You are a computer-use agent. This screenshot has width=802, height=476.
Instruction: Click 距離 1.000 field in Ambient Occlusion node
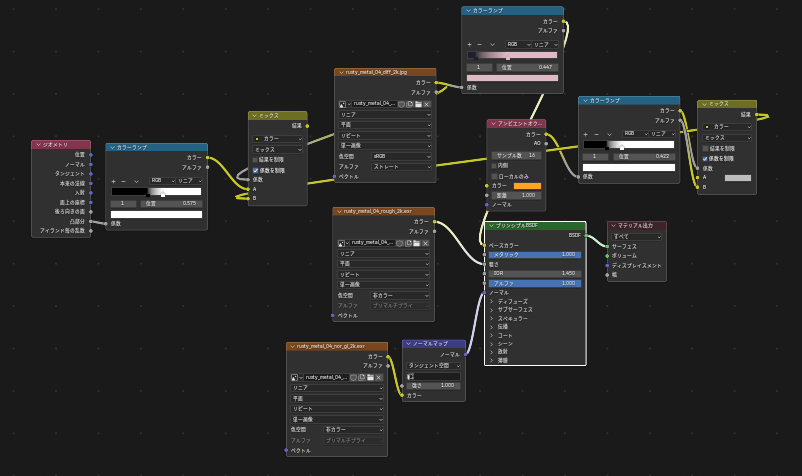point(516,195)
